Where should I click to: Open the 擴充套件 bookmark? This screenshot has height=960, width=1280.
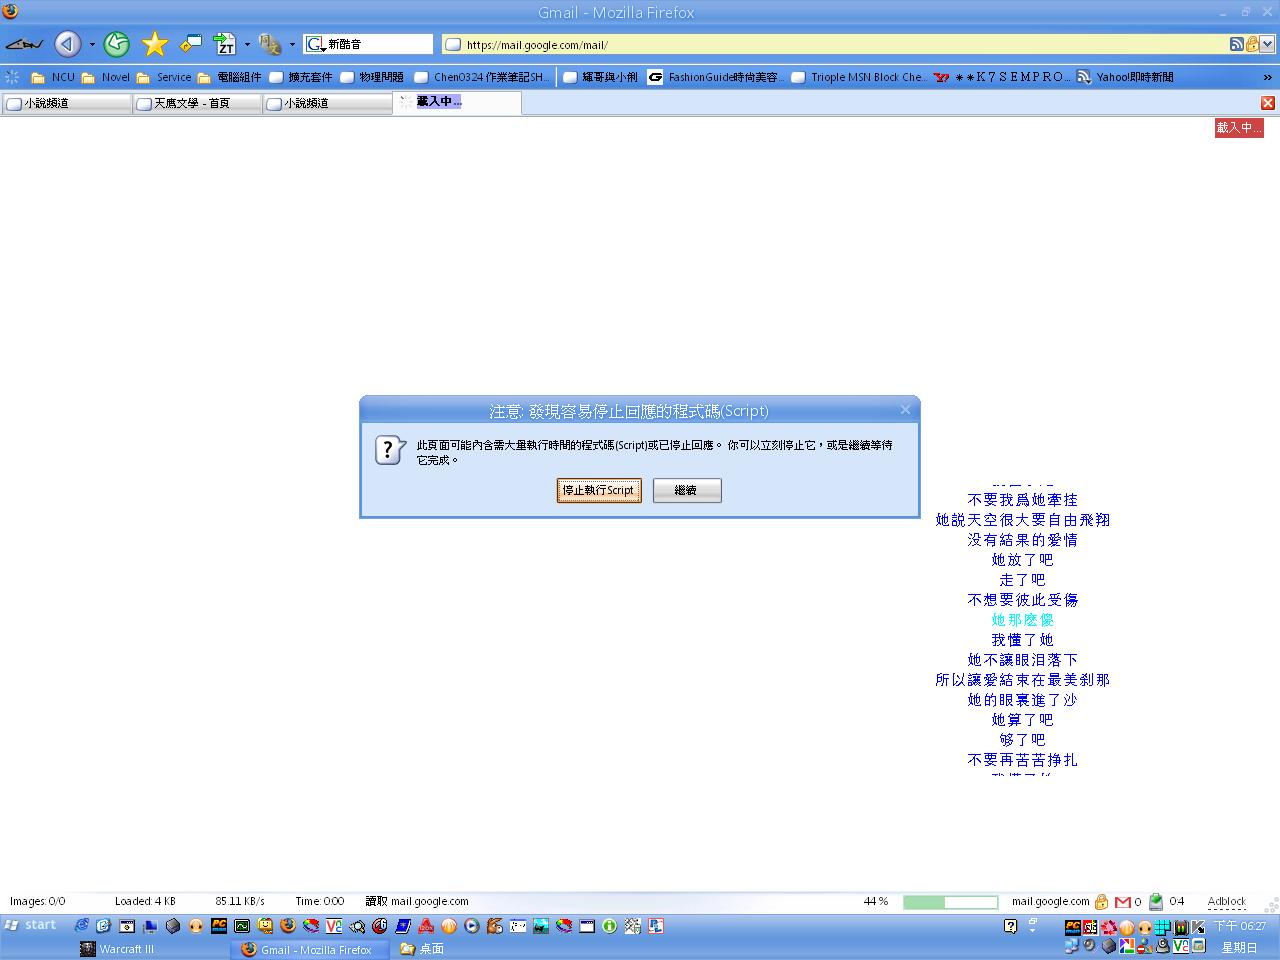[301, 77]
